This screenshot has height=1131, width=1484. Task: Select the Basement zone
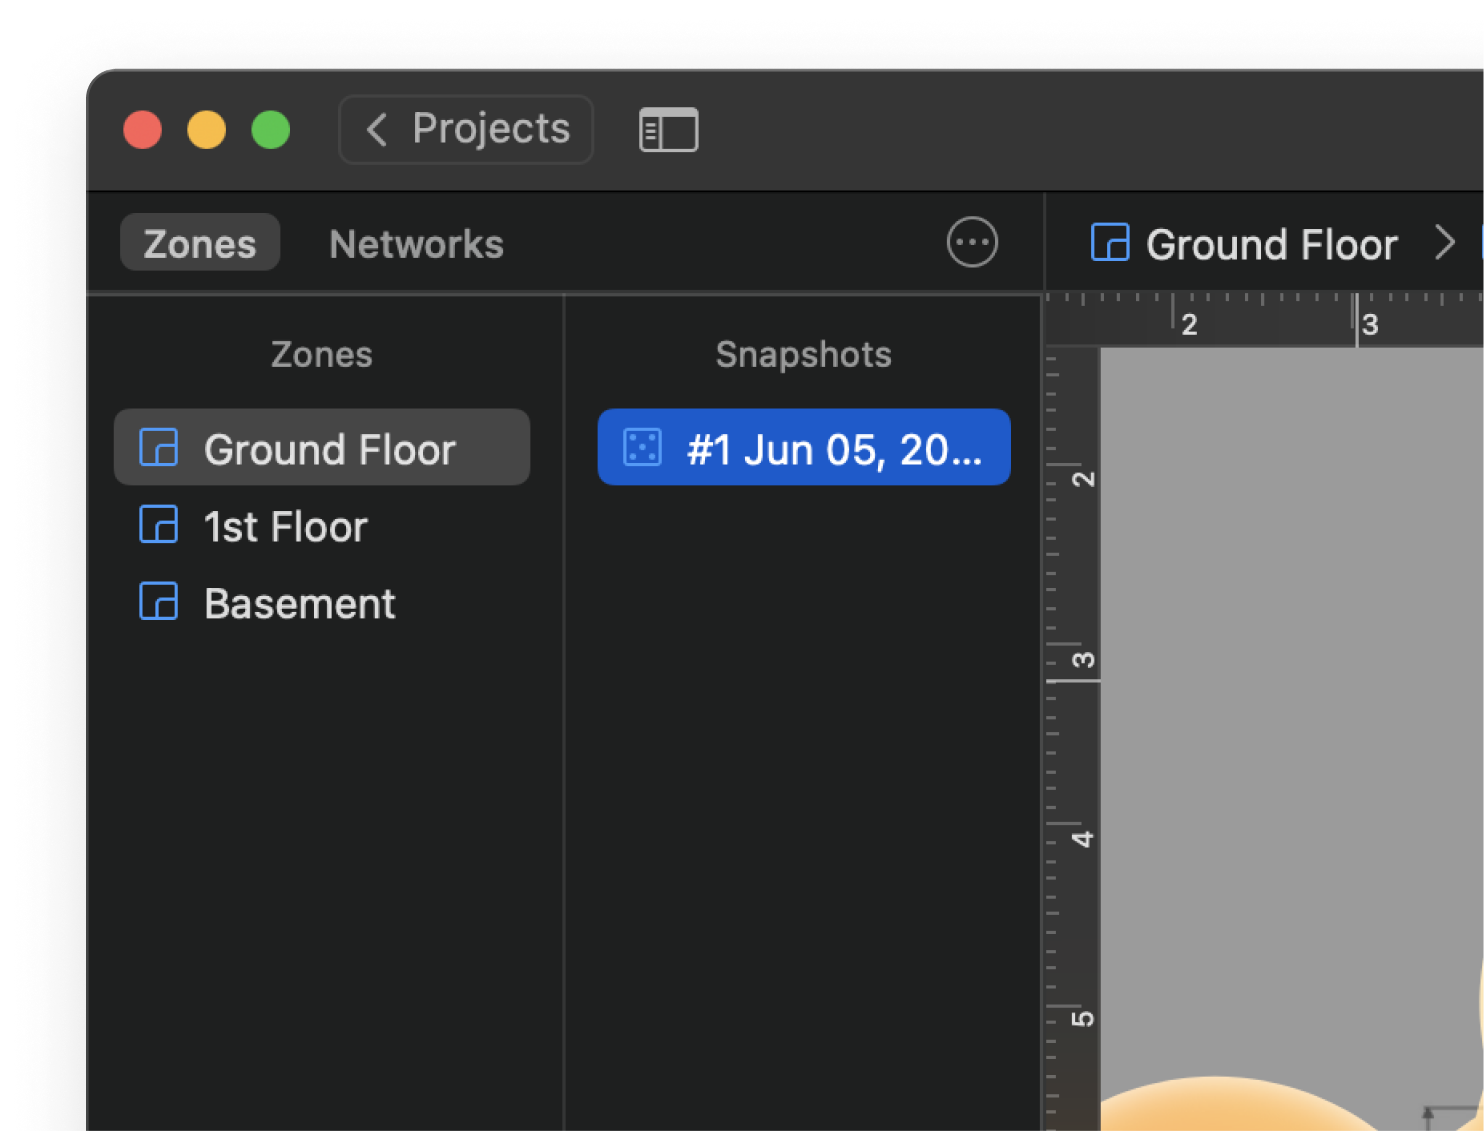tap(300, 604)
